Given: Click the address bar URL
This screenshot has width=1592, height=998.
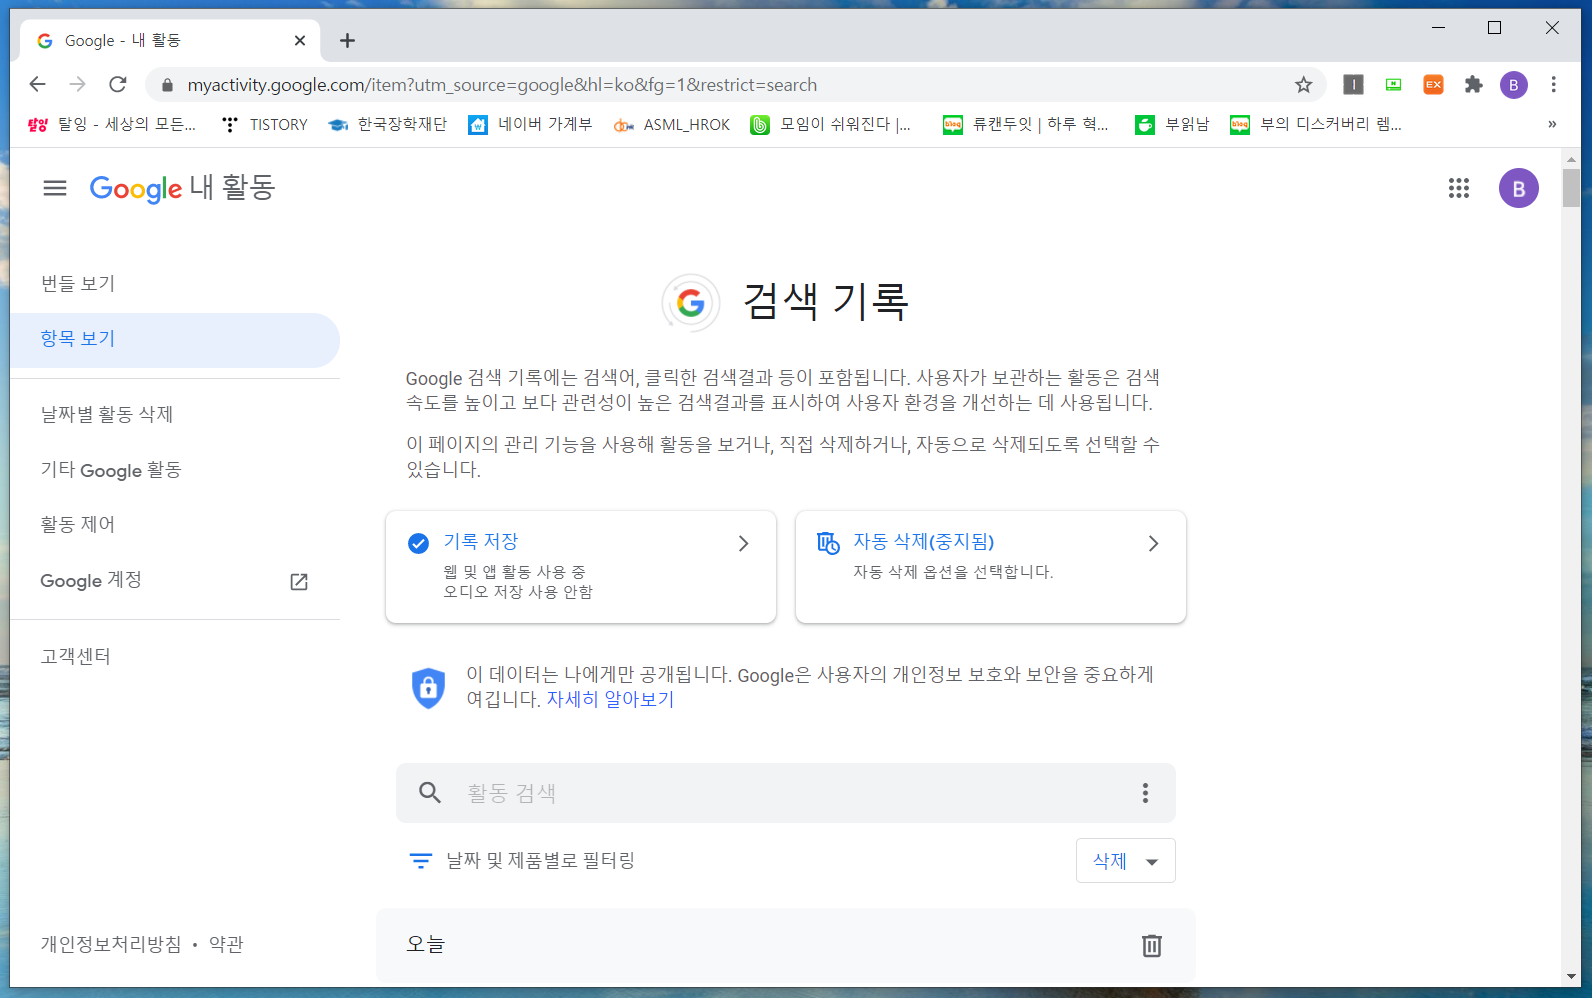Looking at the screenshot, I should point(502,85).
